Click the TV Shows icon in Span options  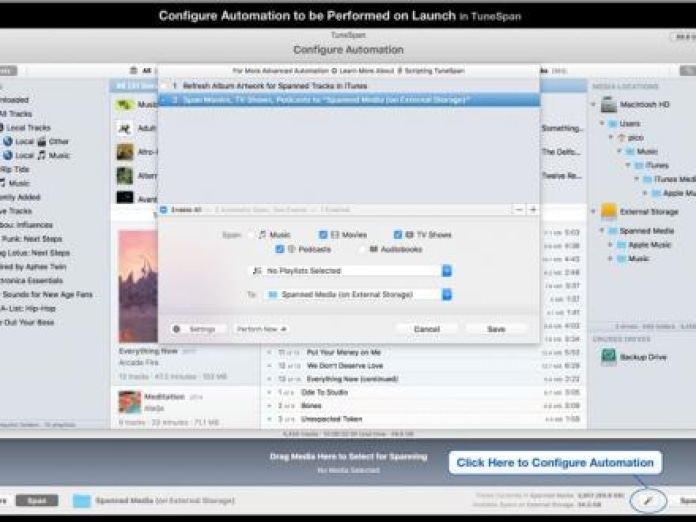pos(409,234)
